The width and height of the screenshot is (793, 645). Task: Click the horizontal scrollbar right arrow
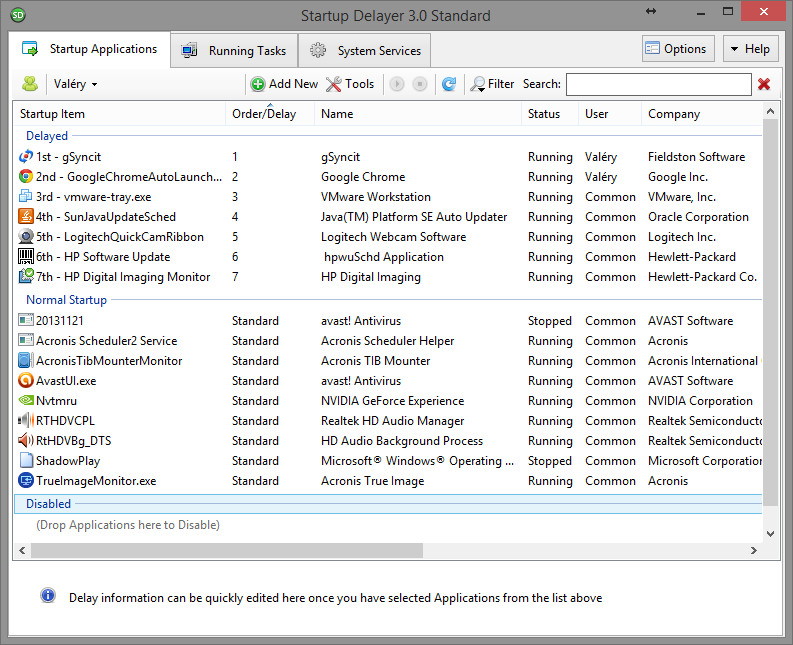click(754, 550)
